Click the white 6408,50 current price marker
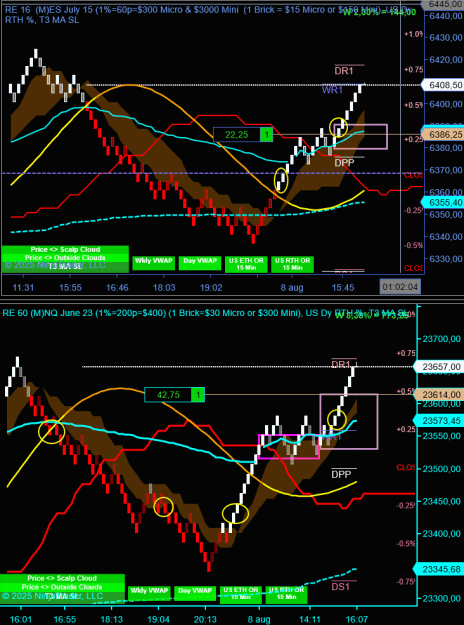 (443, 85)
